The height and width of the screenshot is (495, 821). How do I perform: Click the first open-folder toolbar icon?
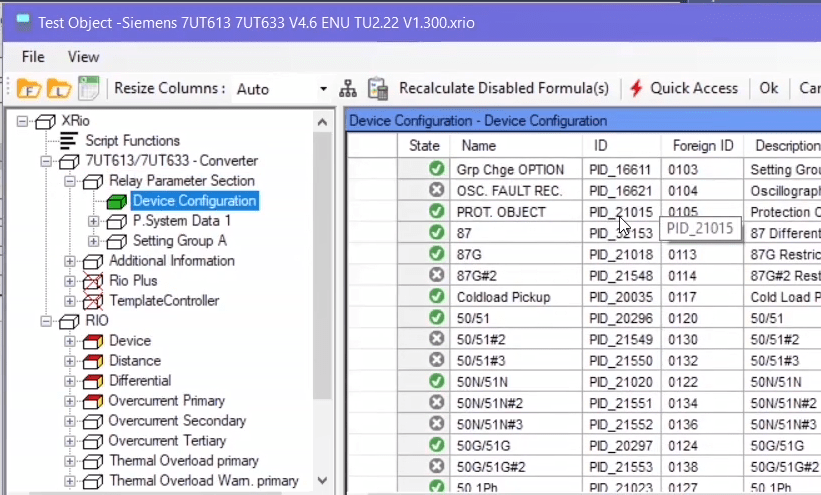click(x=27, y=89)
